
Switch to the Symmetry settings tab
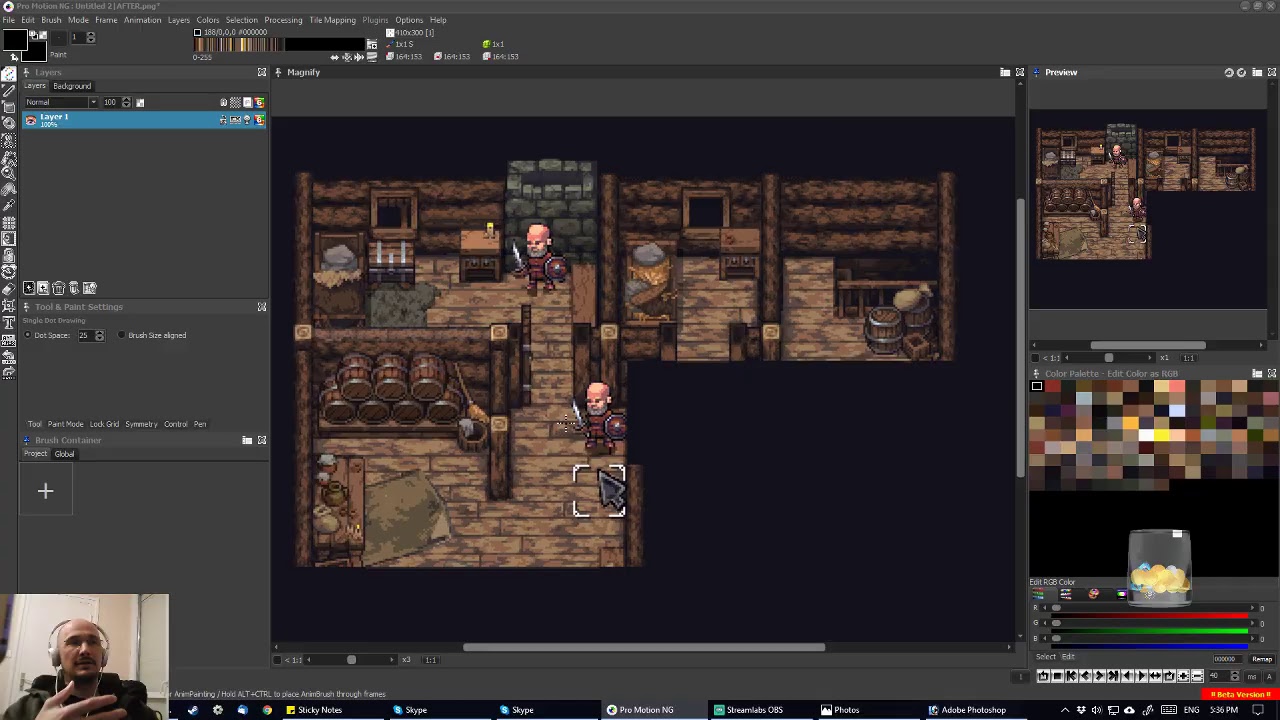tap(141, 424)
